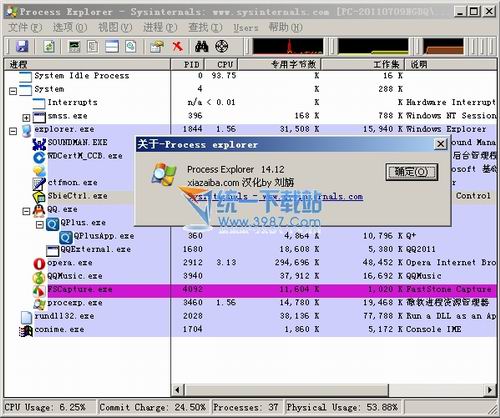Image resolution: width=500 pixels, height=418 pixels.
Task: Click the procexp.exe icon
Action: coord(39,304)
